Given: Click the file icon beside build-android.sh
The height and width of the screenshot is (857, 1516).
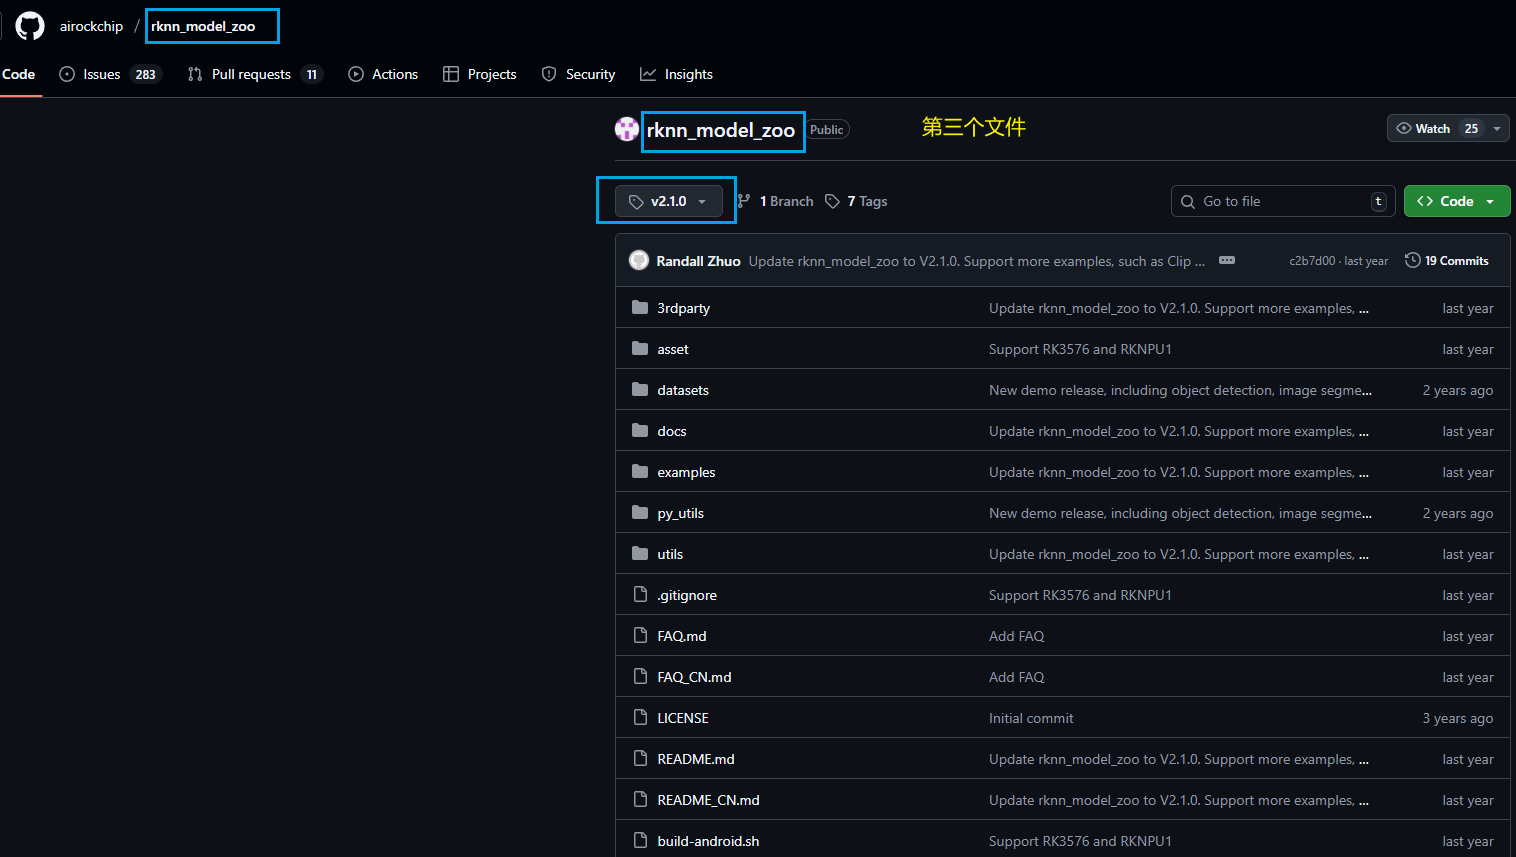Looking at the screenshot, I should (x=640, y=840).
